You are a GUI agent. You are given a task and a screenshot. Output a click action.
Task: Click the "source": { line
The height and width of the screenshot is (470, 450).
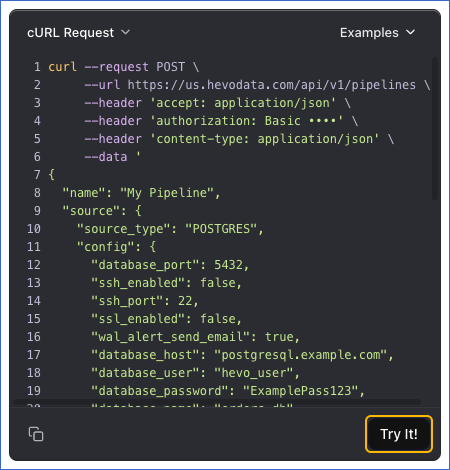(x=102, y=211)
